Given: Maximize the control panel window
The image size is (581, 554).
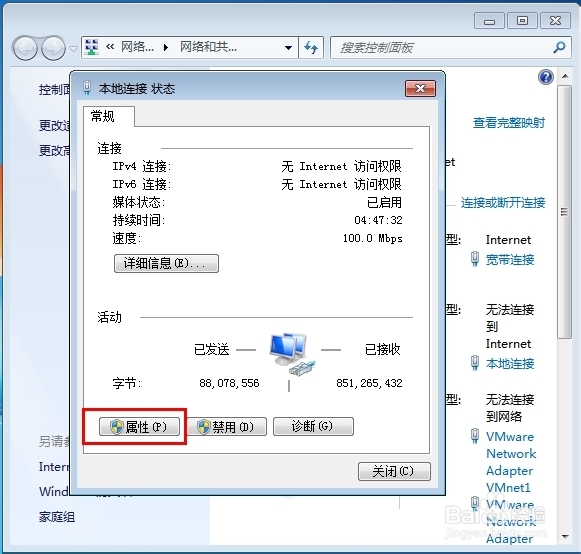Looking at the screenshot, I should [522, 21].
